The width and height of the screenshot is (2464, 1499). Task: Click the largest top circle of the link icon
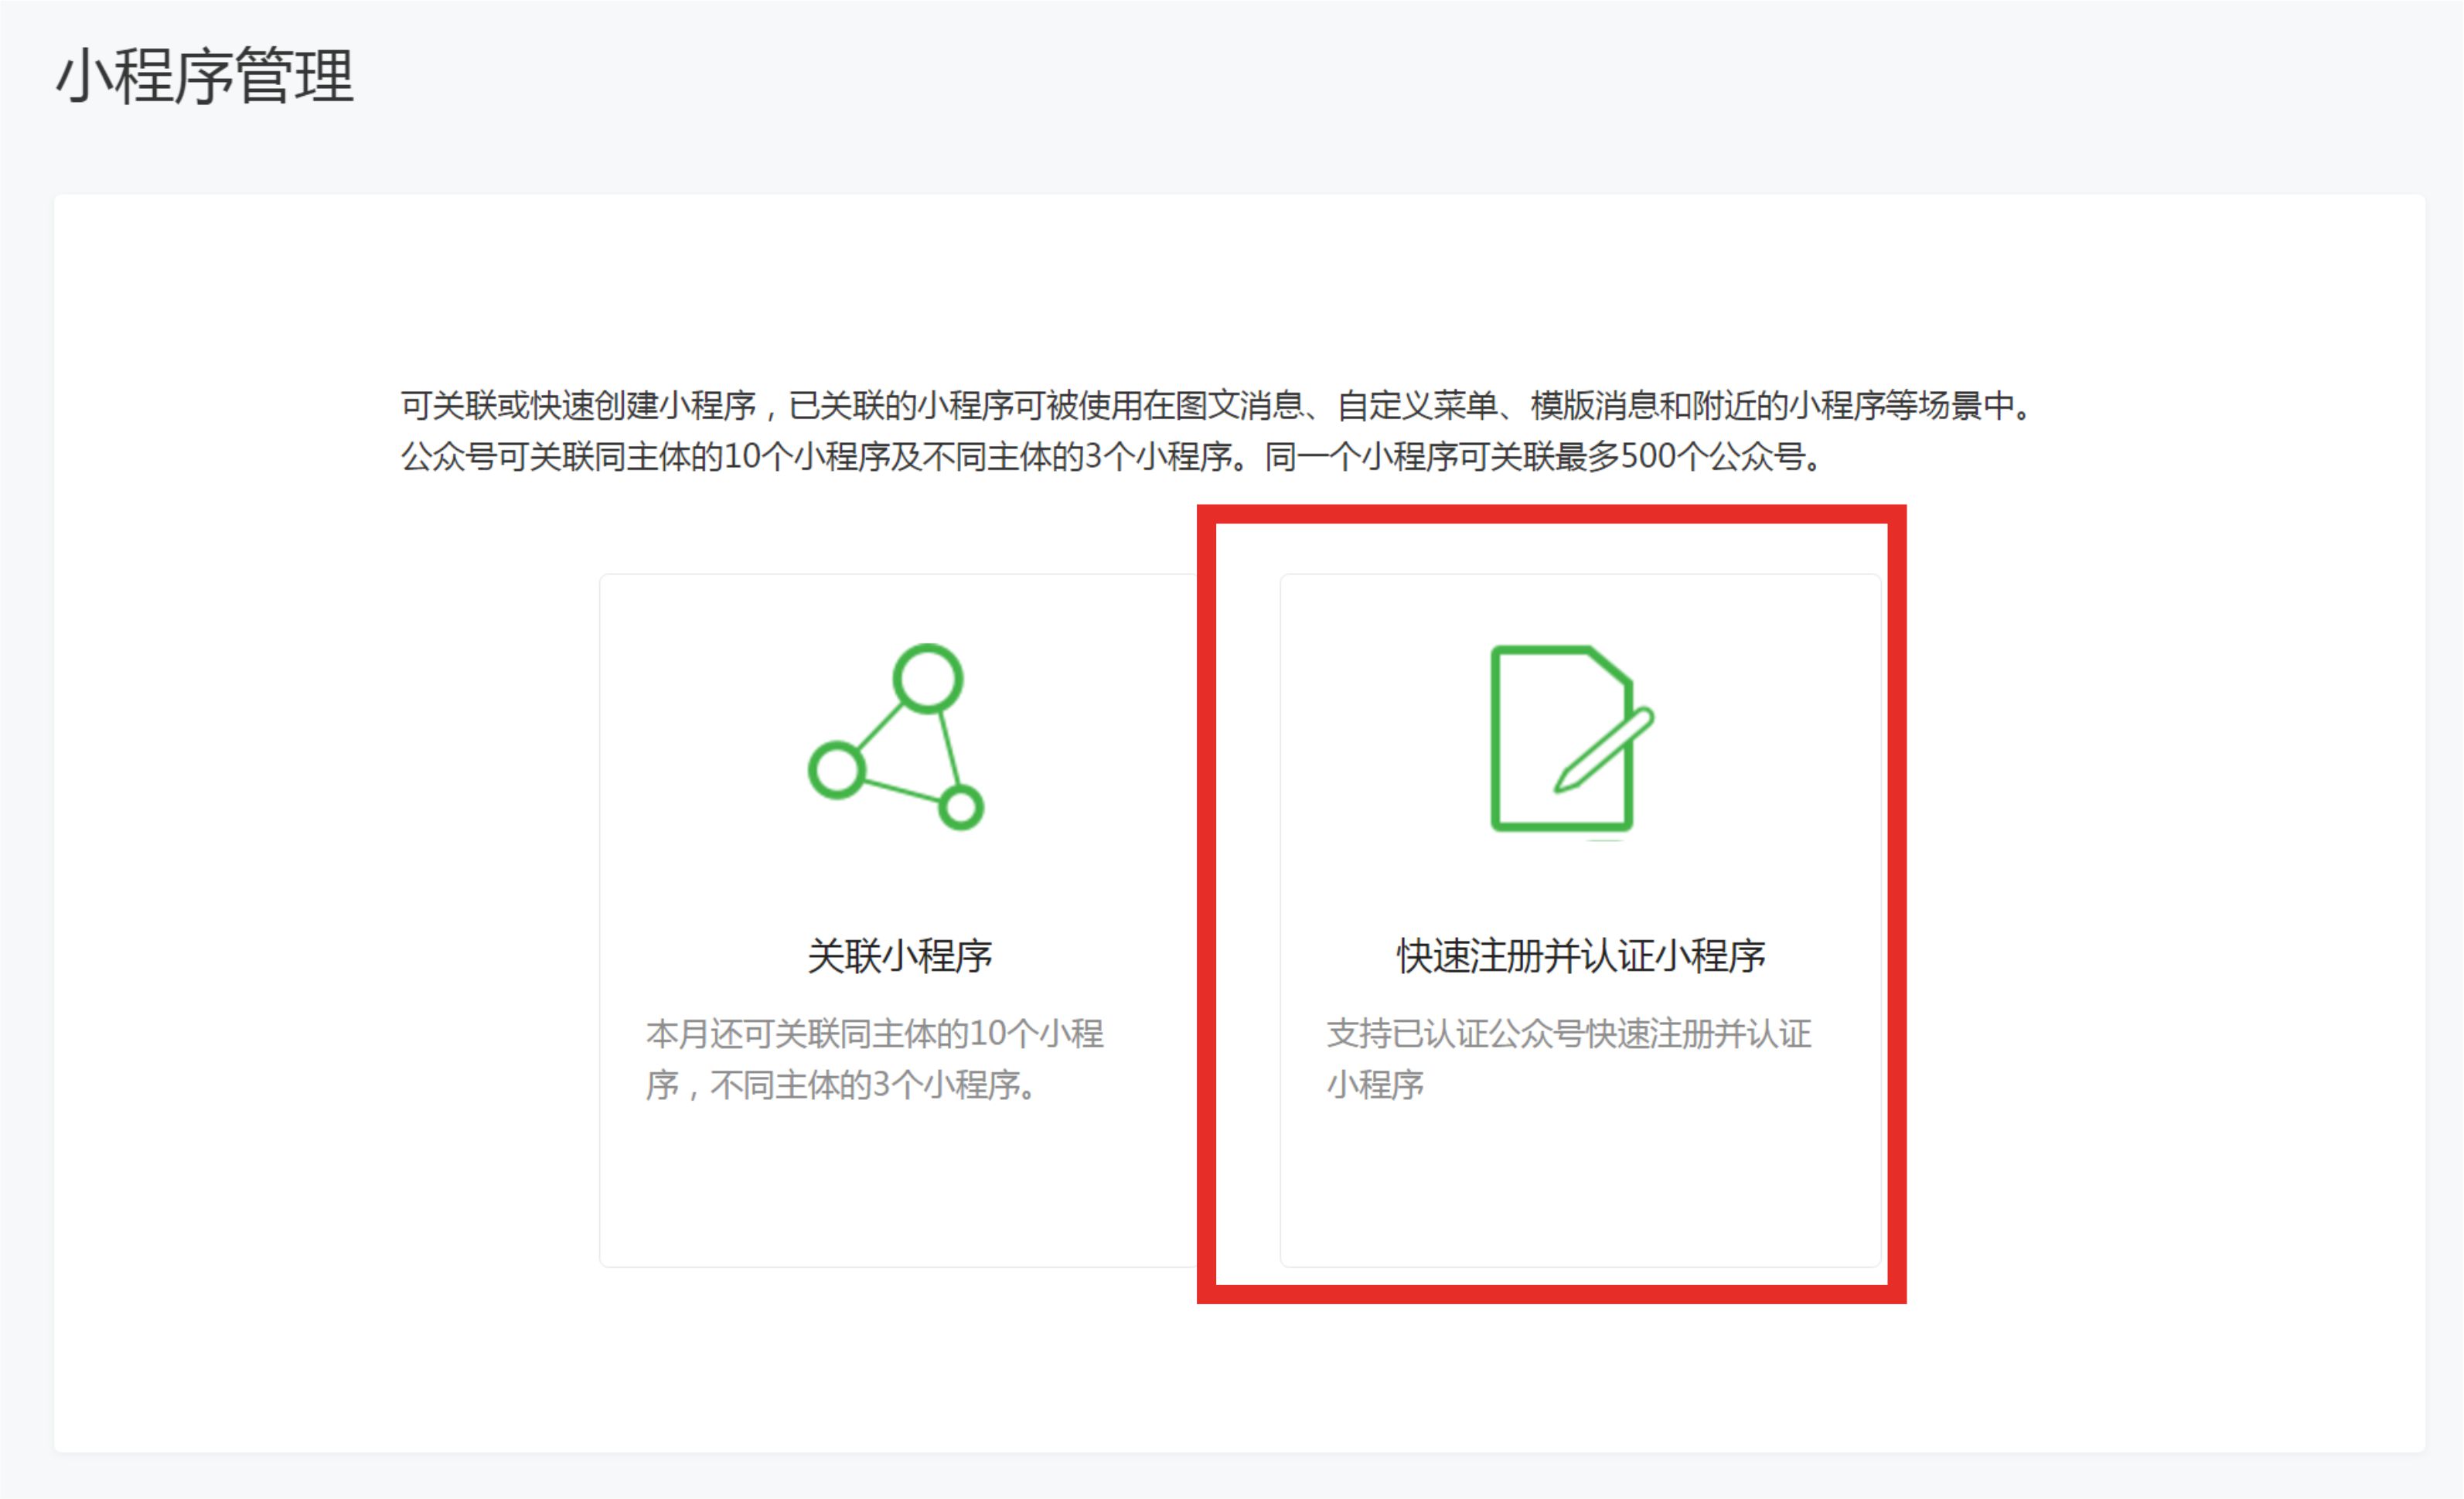[928, 679]
